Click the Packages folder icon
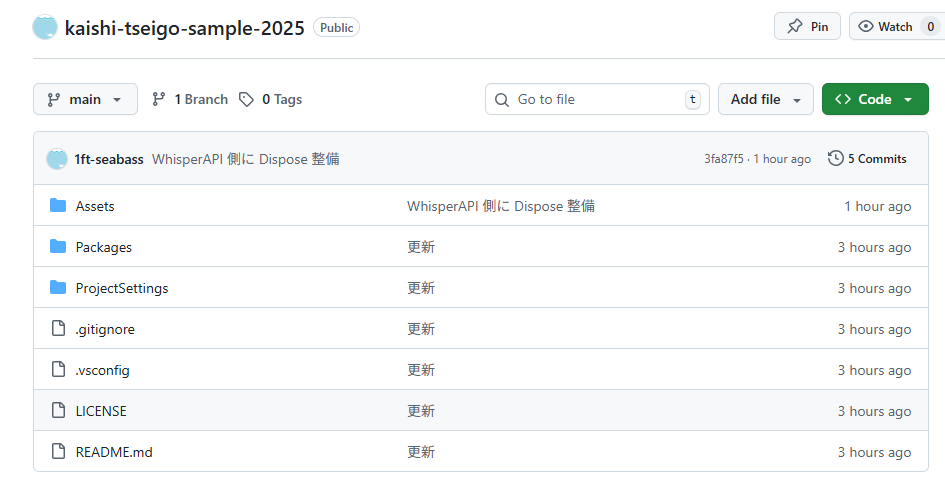 [57, 247]
